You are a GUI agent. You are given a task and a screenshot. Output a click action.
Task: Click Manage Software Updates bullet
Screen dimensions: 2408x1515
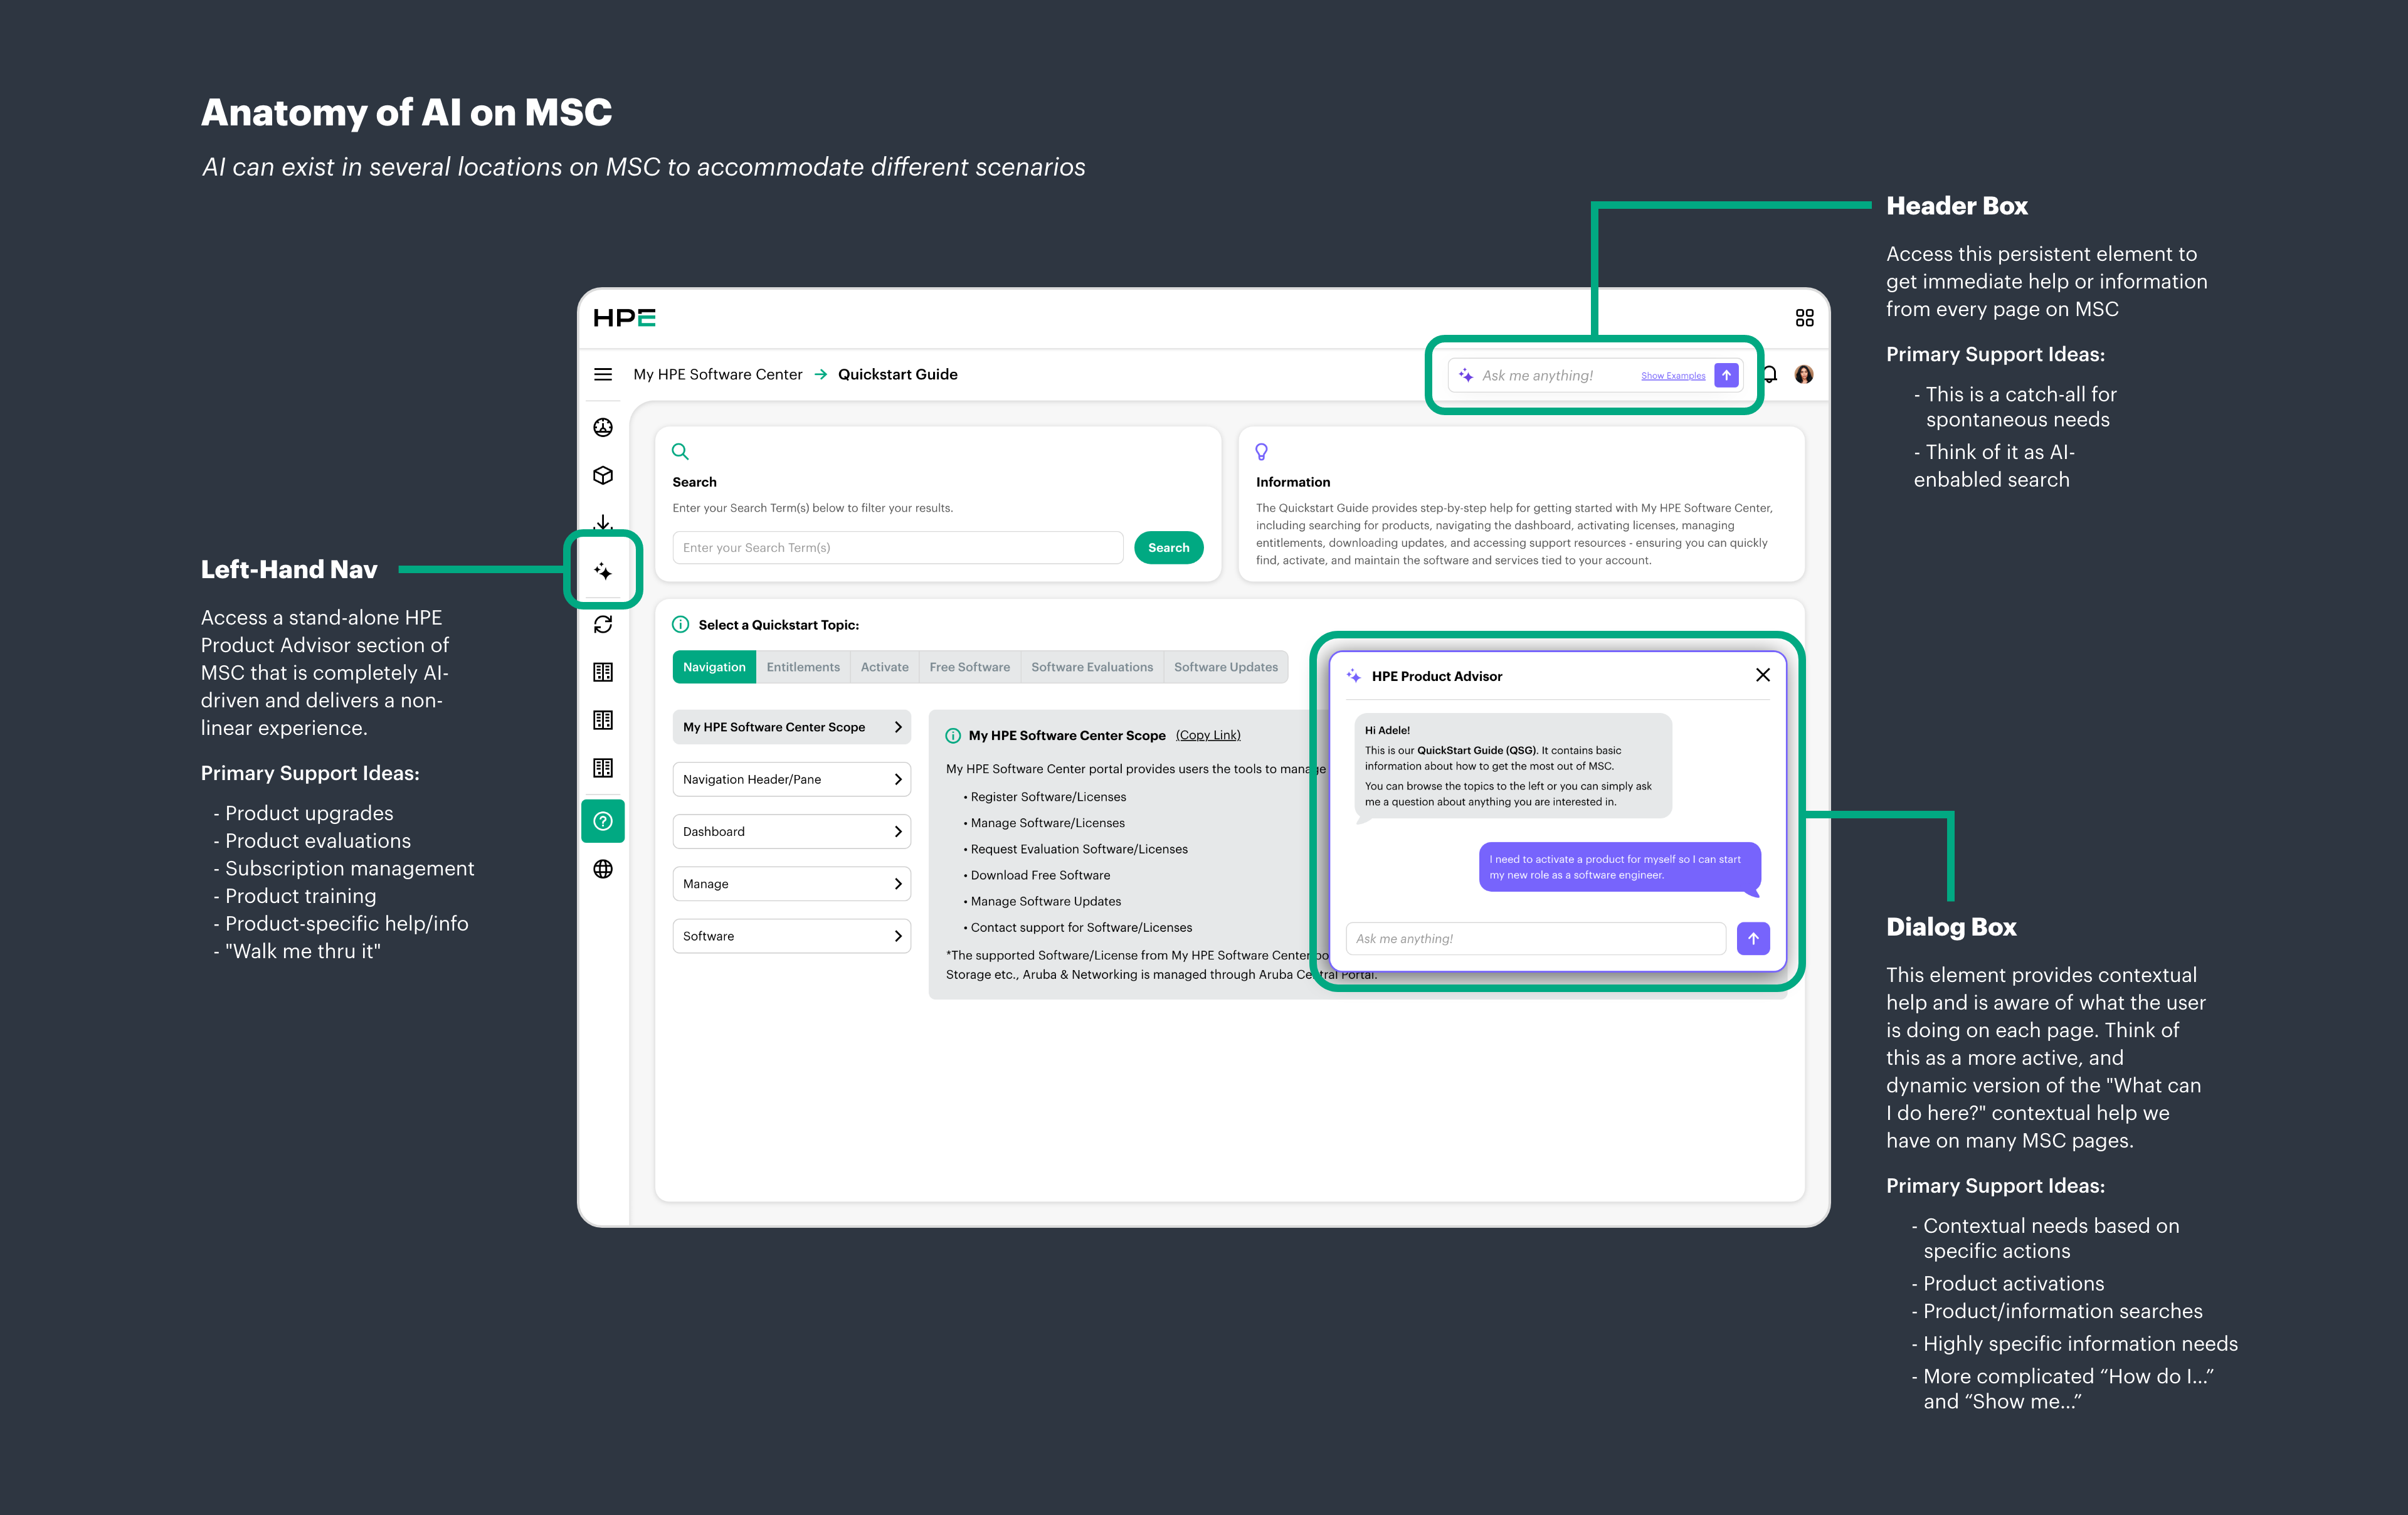click(x=1045, y=901)
